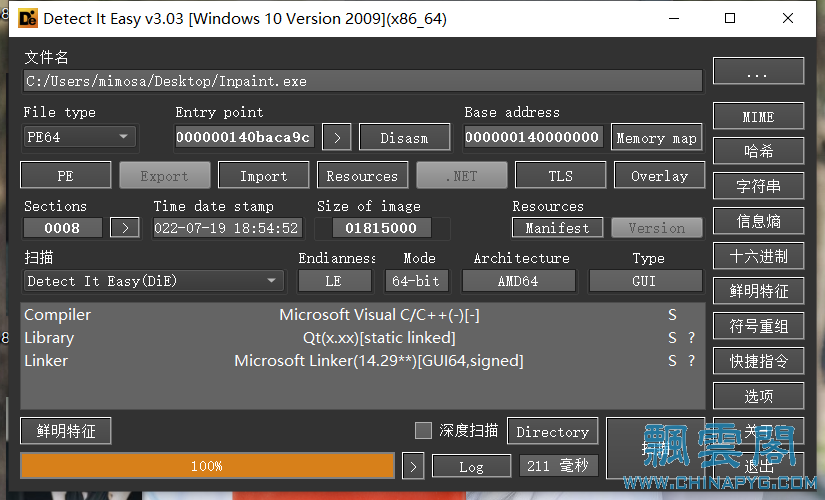Click the 快捷指令 shortcuts button
This screenshot has height=500, width=825.
[758, 361]
